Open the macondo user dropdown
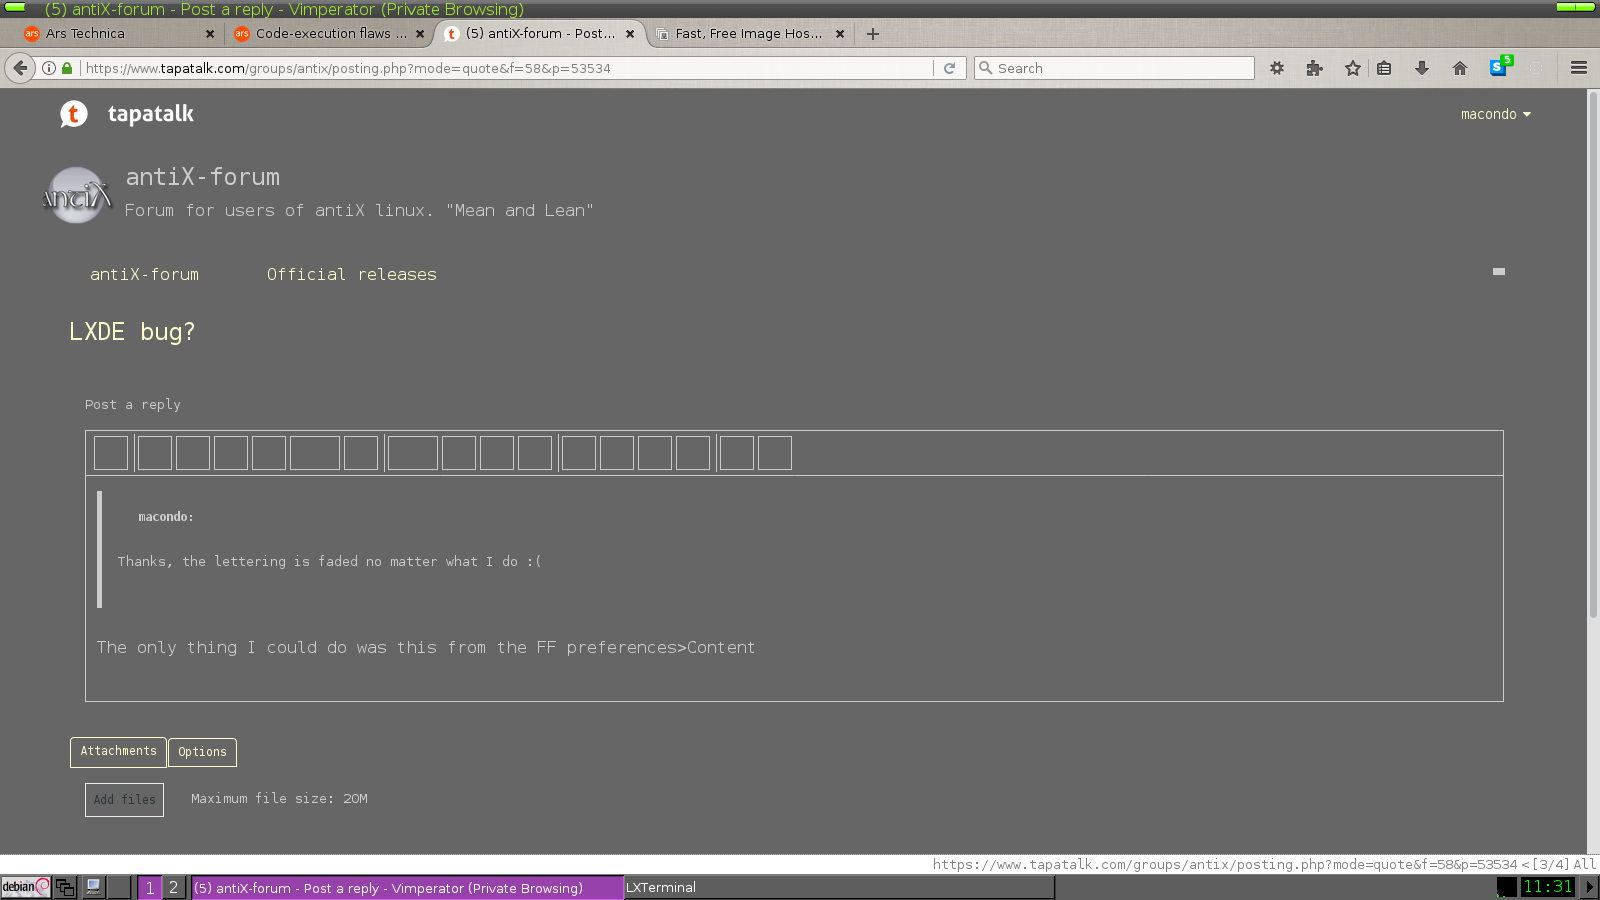The height and width of the screenshot is (900, 1600). [1496, 114]
